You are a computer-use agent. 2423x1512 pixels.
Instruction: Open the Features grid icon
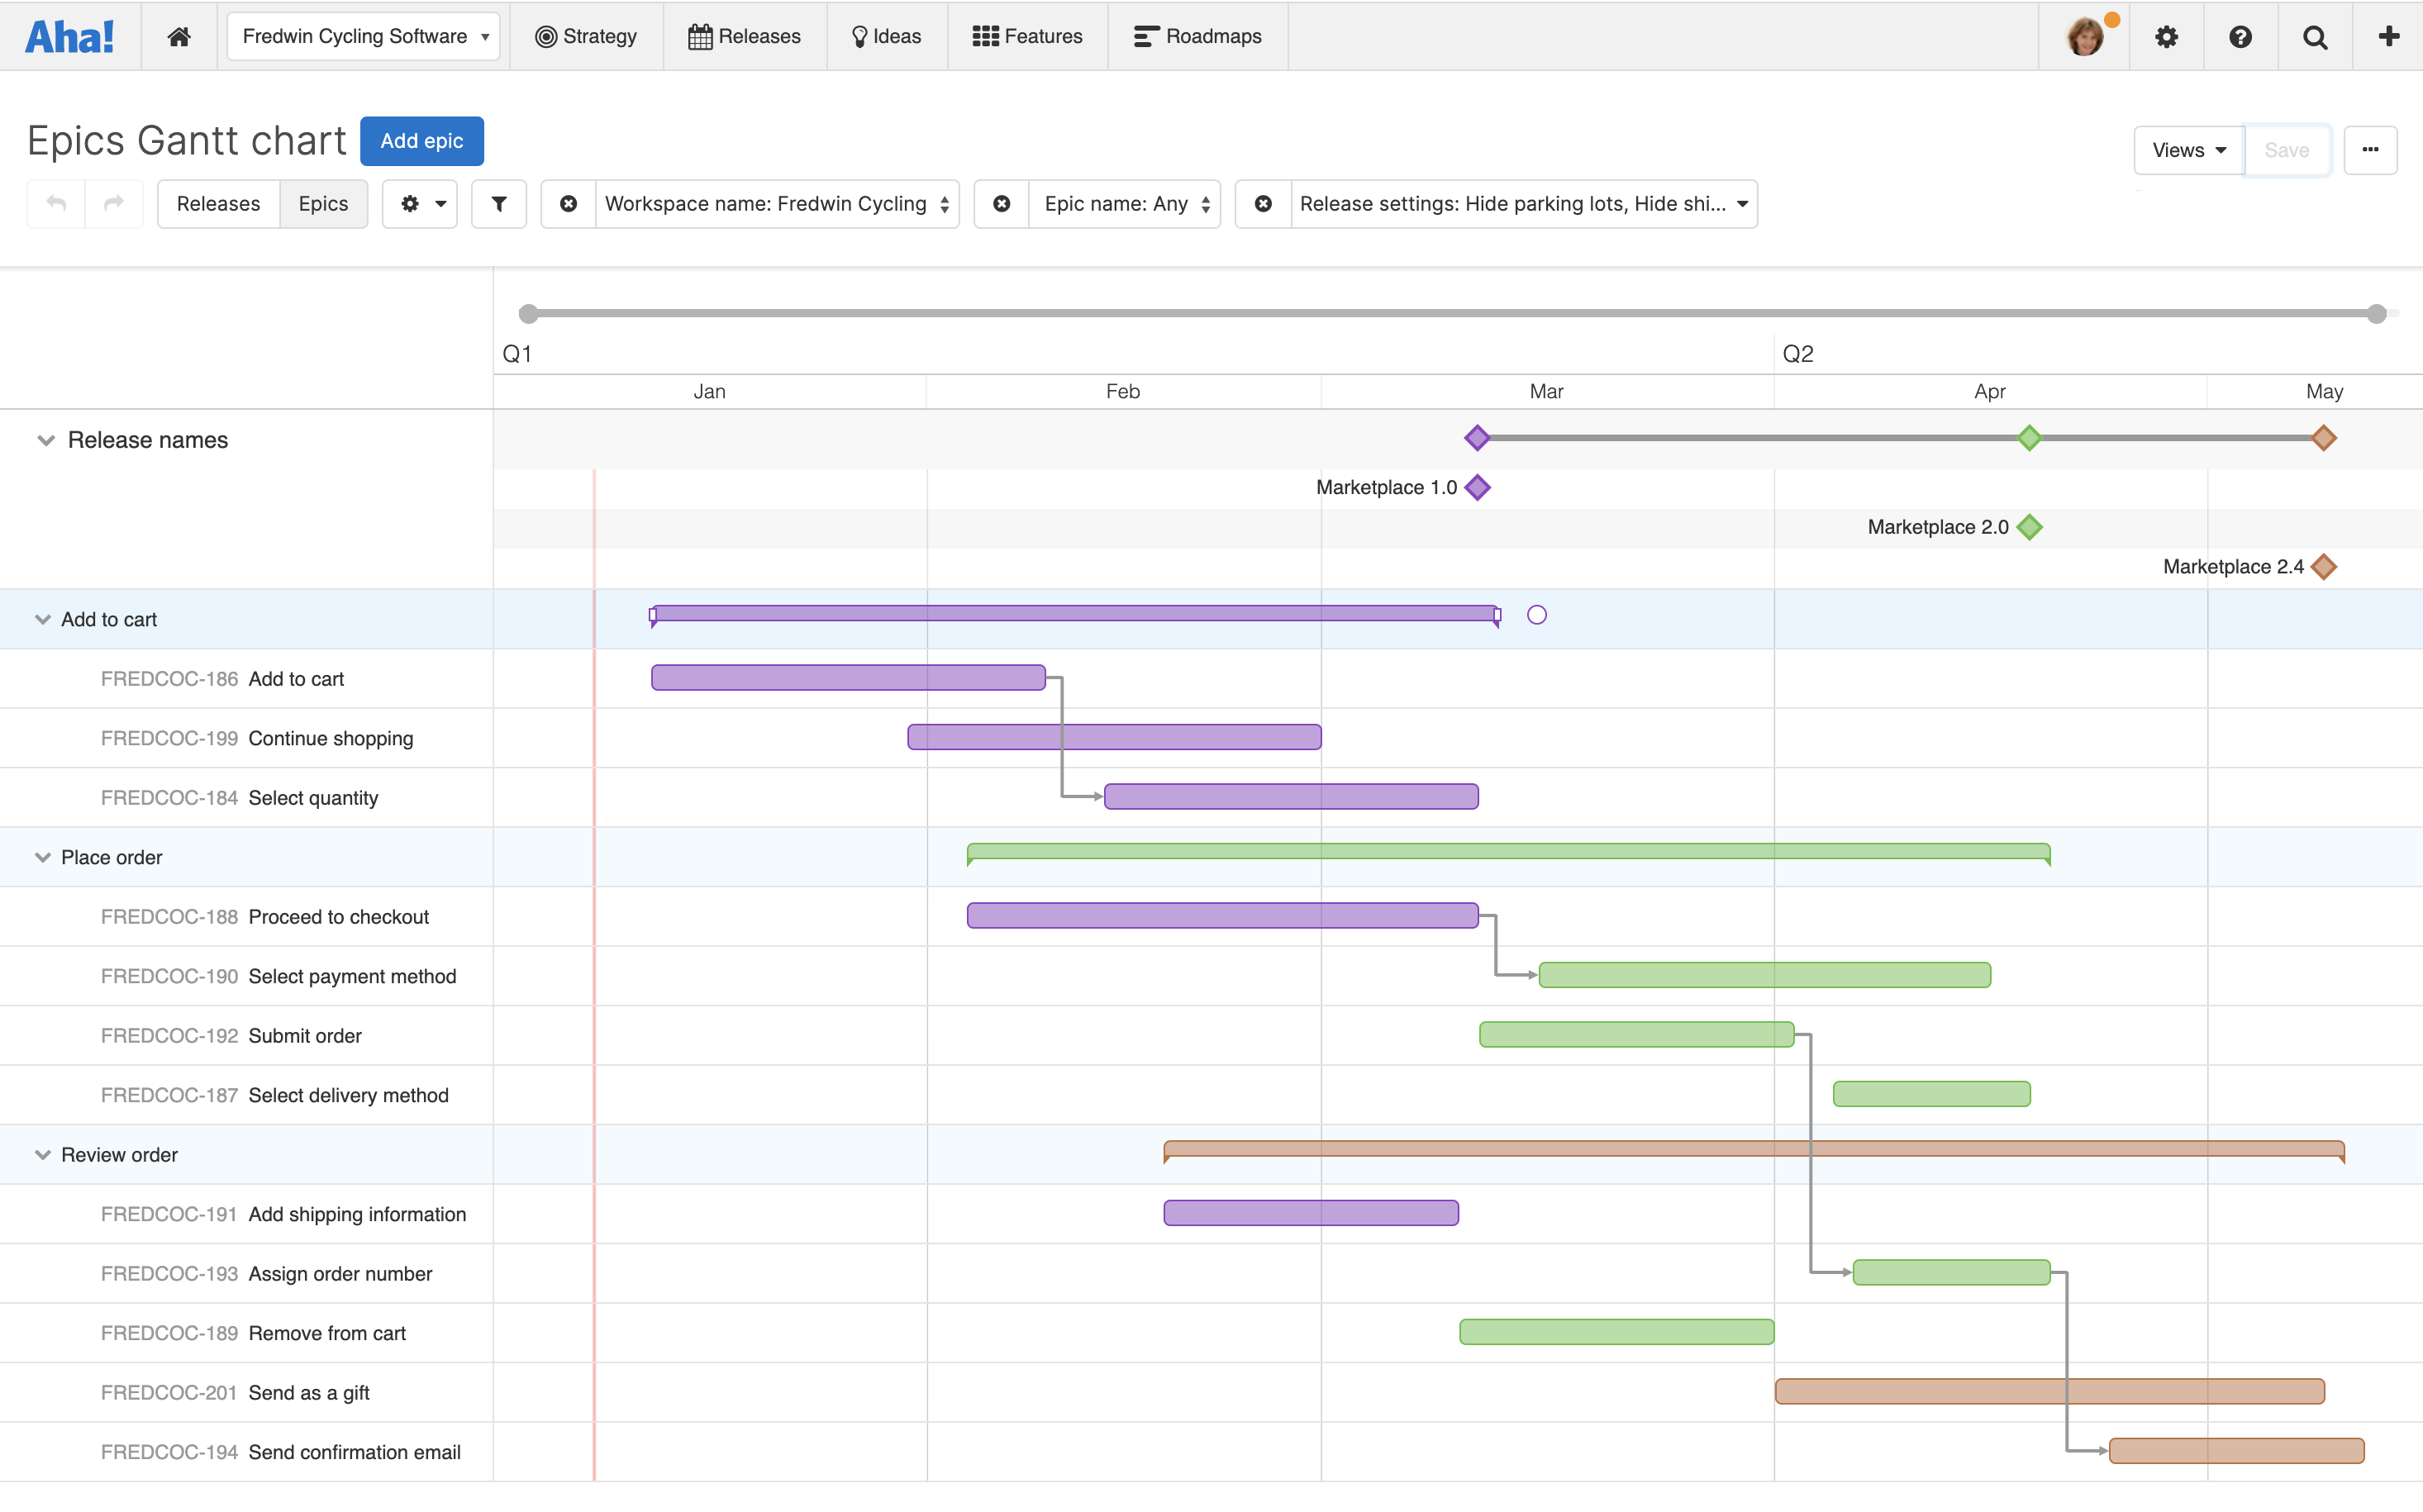pos(986,35)
